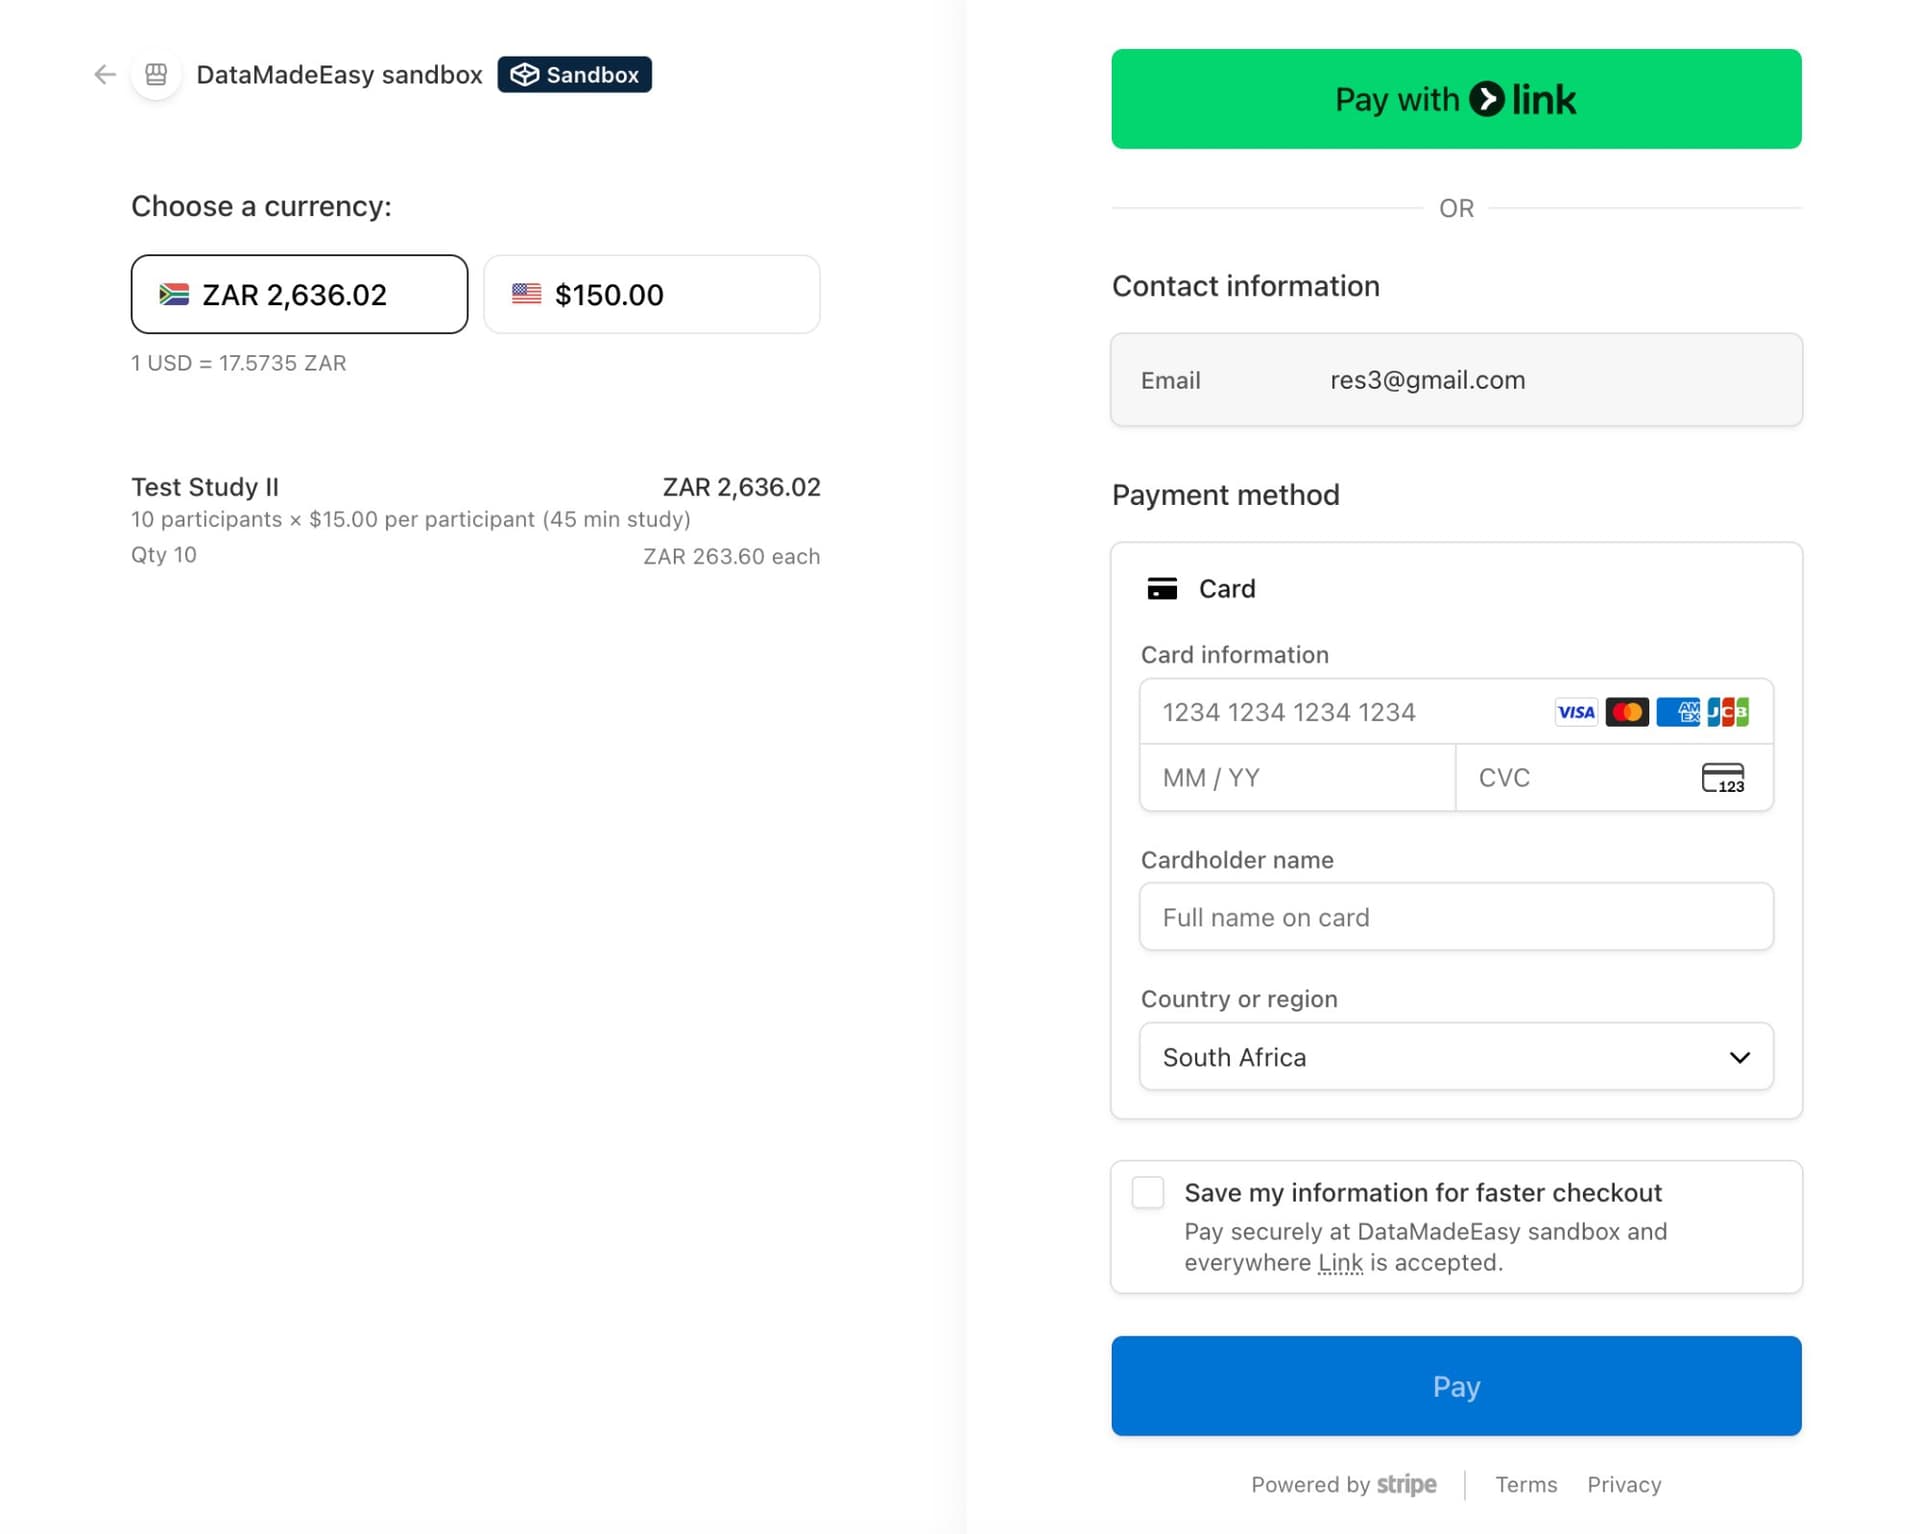The height and width of the screenshot is (1534, 1920).
Task: Click the CVC helper card icon
Action: click(x=1723, y=778)
